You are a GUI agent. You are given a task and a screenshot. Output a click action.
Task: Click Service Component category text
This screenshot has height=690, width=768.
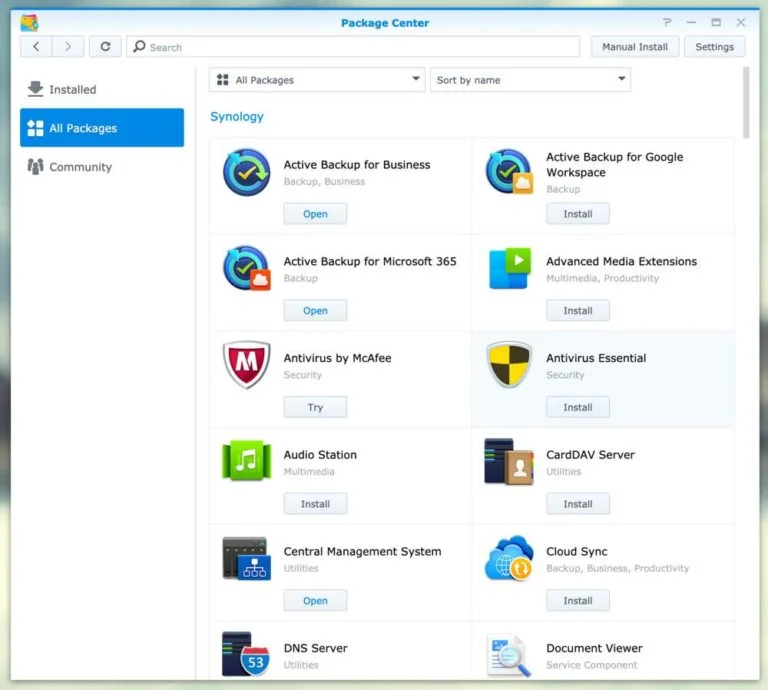591,665
